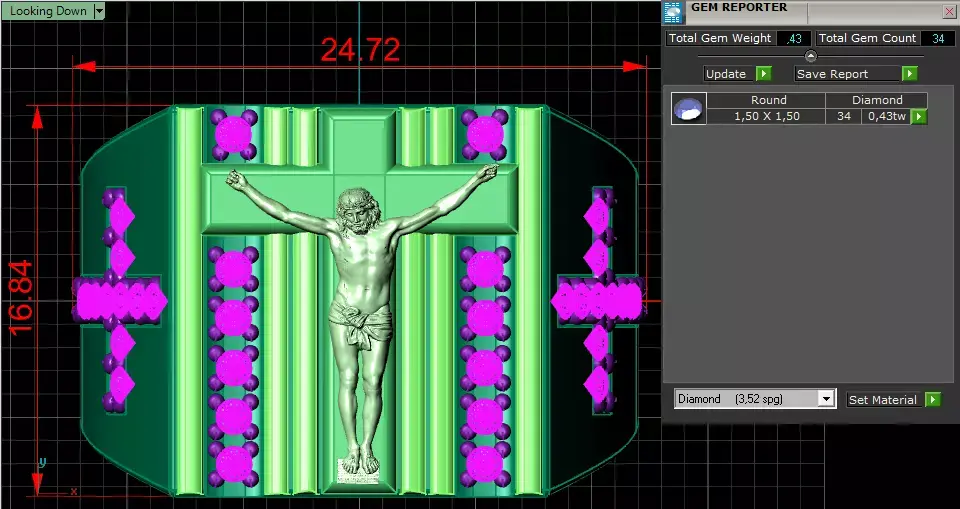Click the 24.72 width dimension text

coord(360,50)
